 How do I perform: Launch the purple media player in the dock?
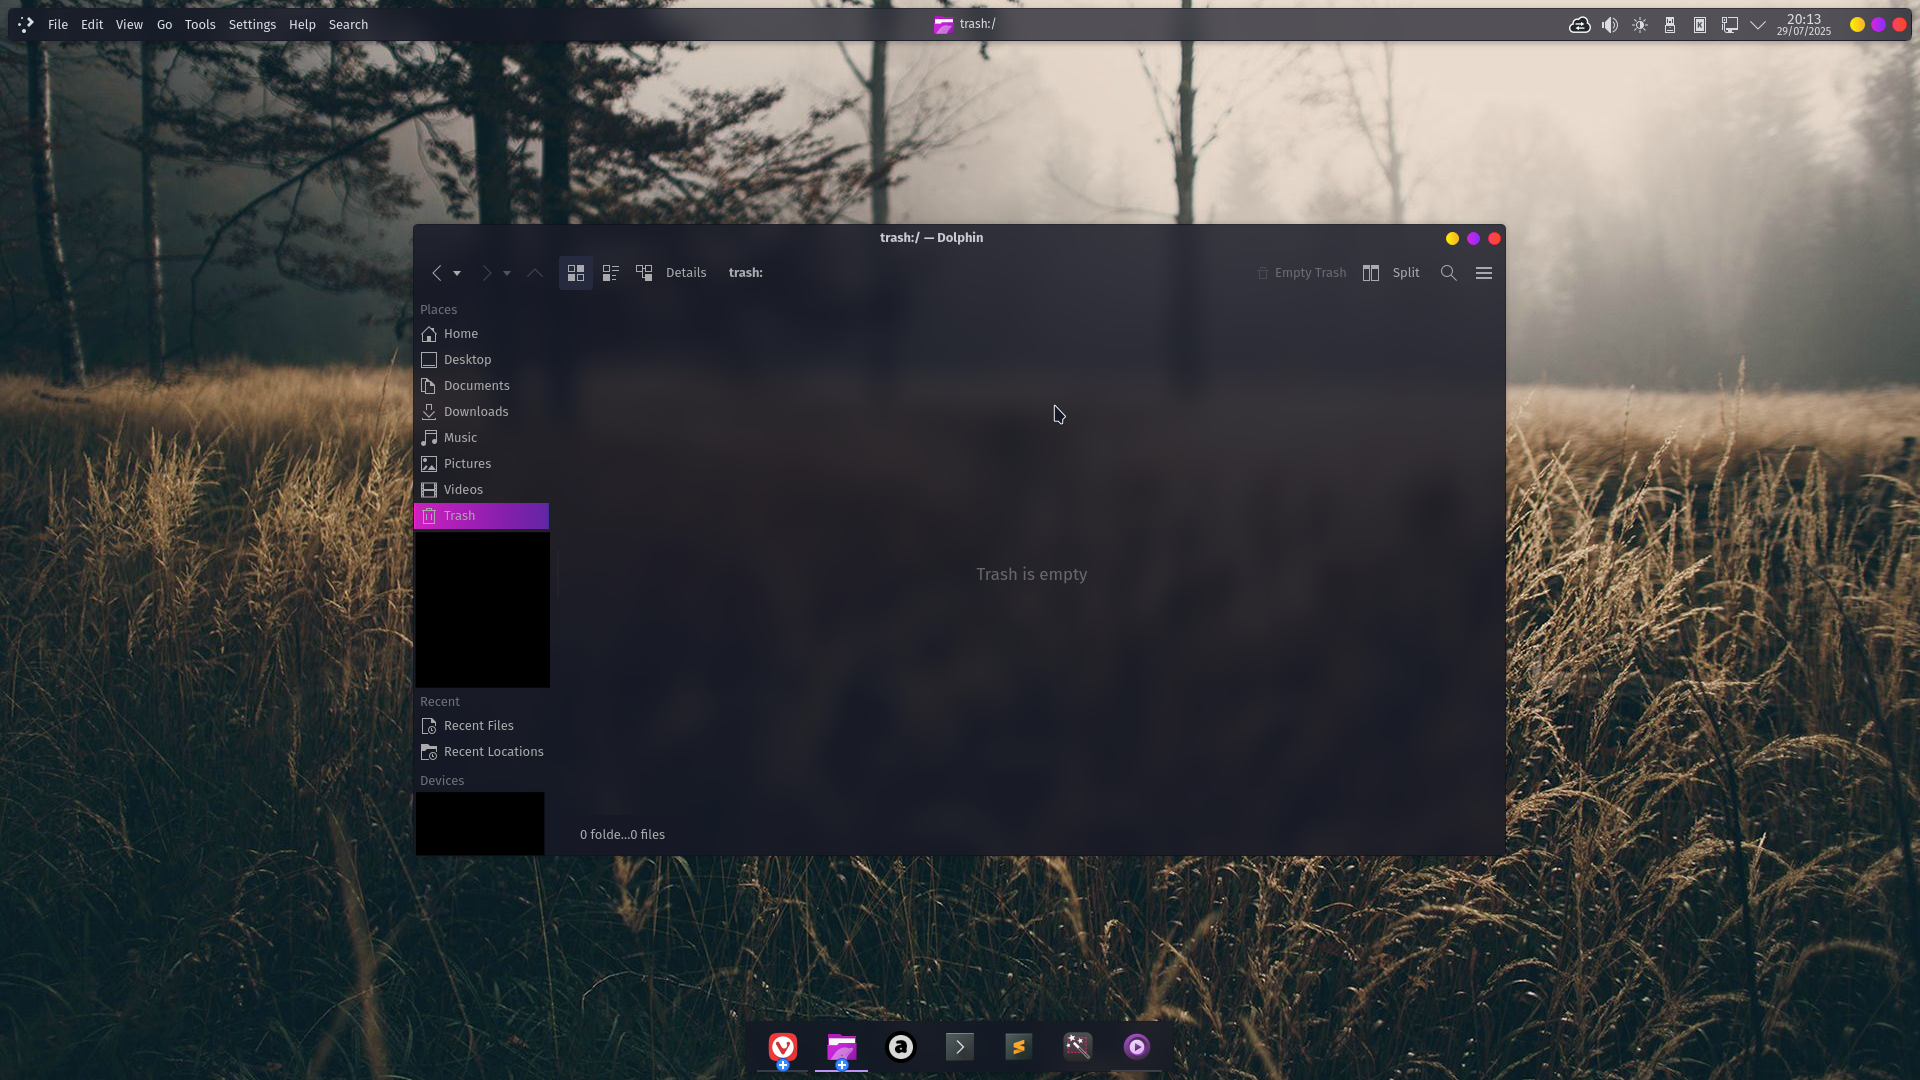point(1137,1047)
